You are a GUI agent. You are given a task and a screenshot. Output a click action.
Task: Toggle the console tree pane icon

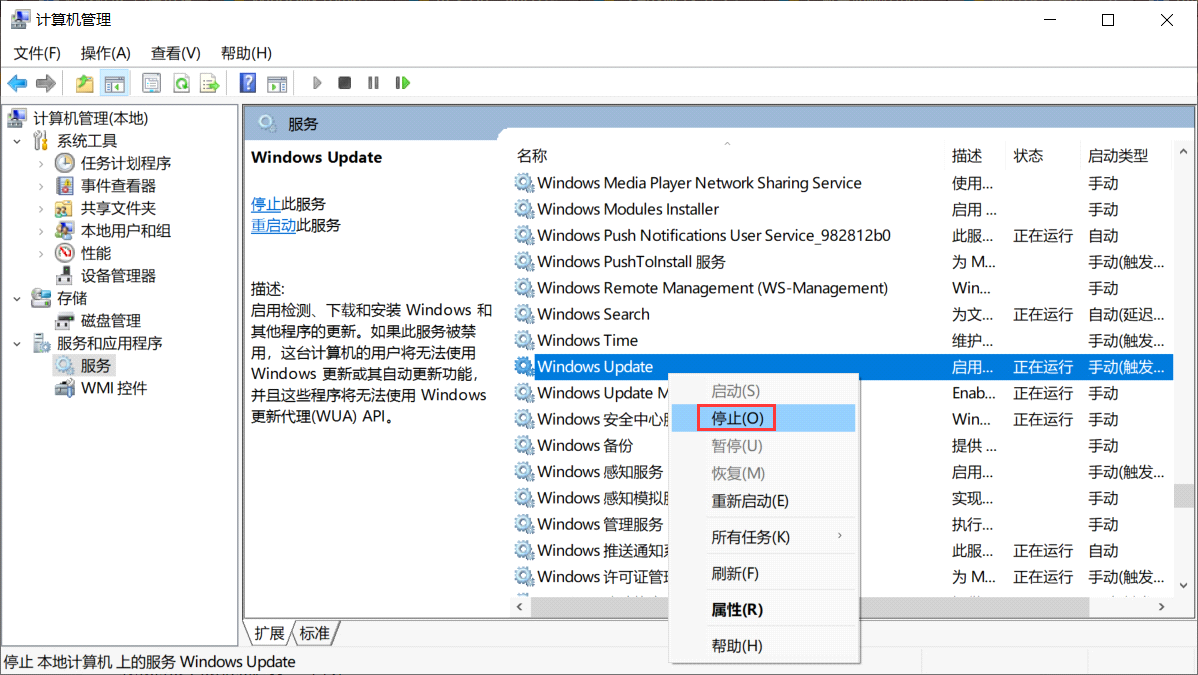(115, 82)
